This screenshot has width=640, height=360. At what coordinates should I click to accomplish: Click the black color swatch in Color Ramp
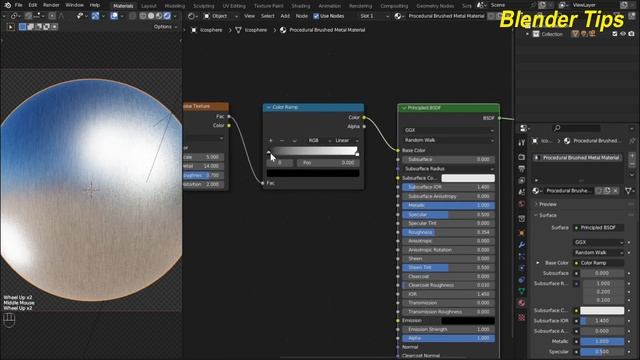(x=313, y=173)
